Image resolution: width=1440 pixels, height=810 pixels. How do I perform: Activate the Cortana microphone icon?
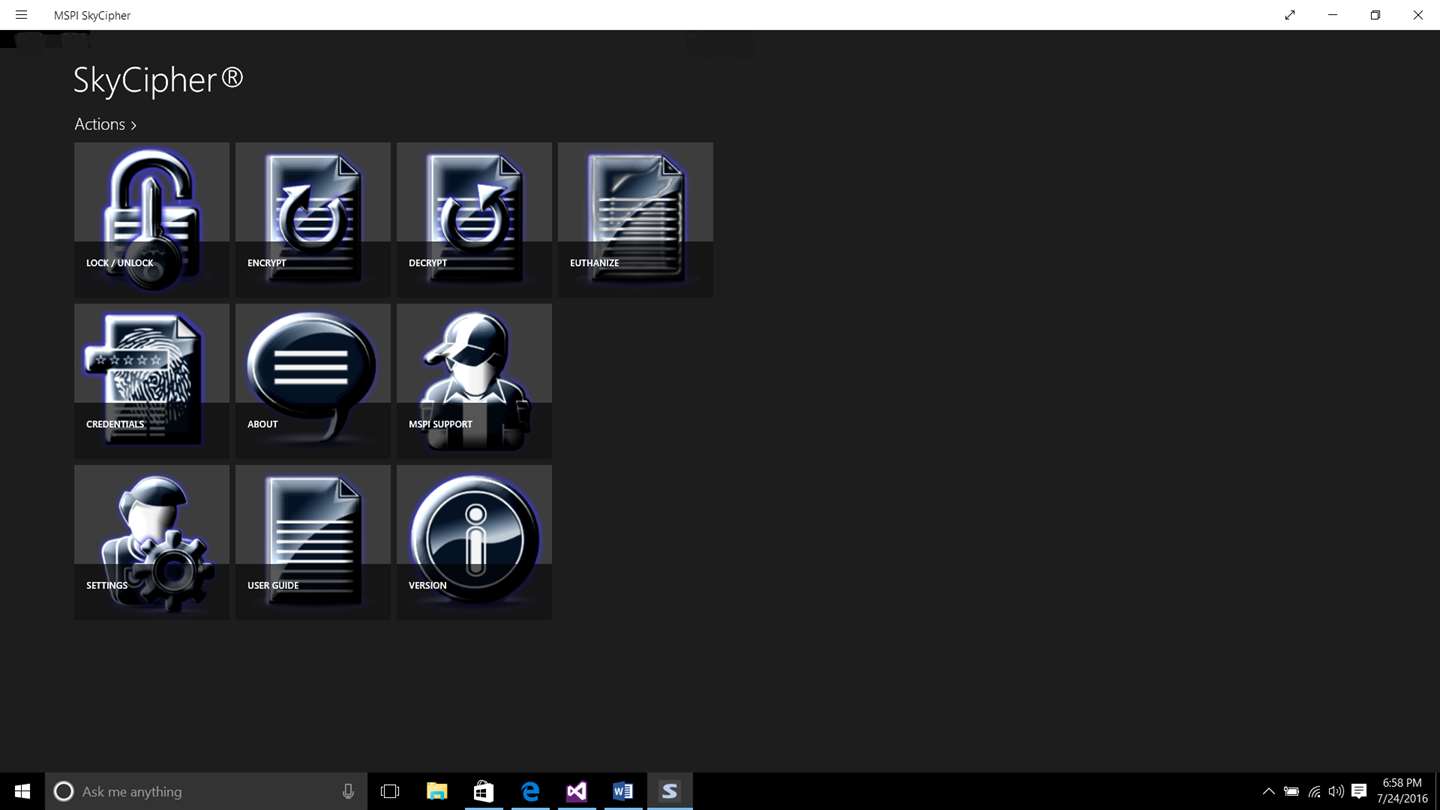click(x=348, y=791)
